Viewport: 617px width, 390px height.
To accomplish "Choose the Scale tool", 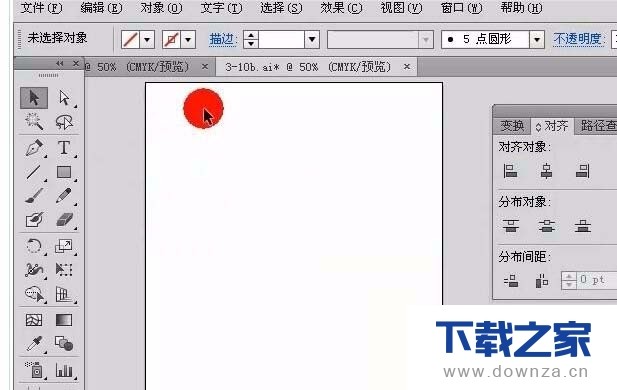I will [64, 246].
